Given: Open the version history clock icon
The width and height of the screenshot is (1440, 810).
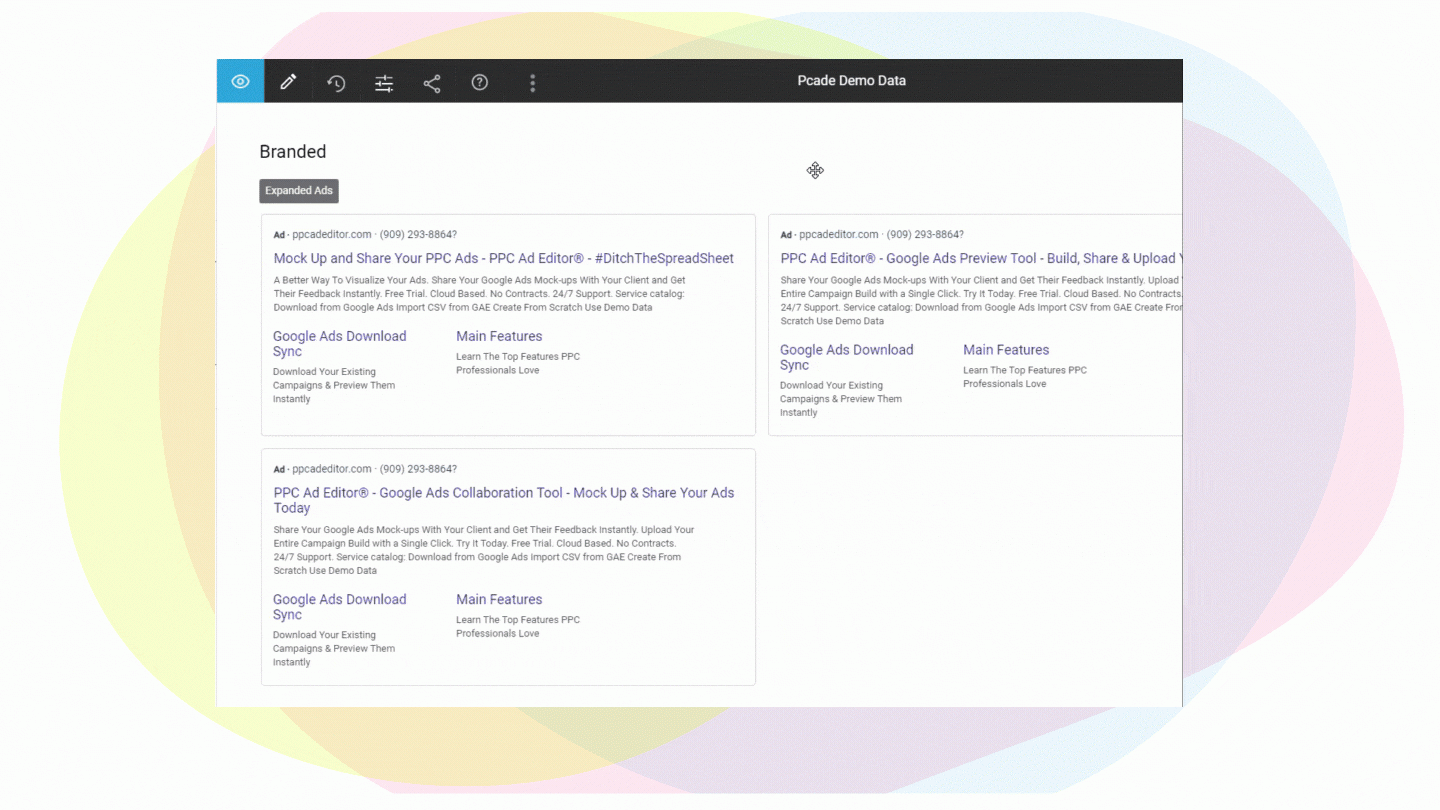Looking at the screenshot, I should coord(336,83).
